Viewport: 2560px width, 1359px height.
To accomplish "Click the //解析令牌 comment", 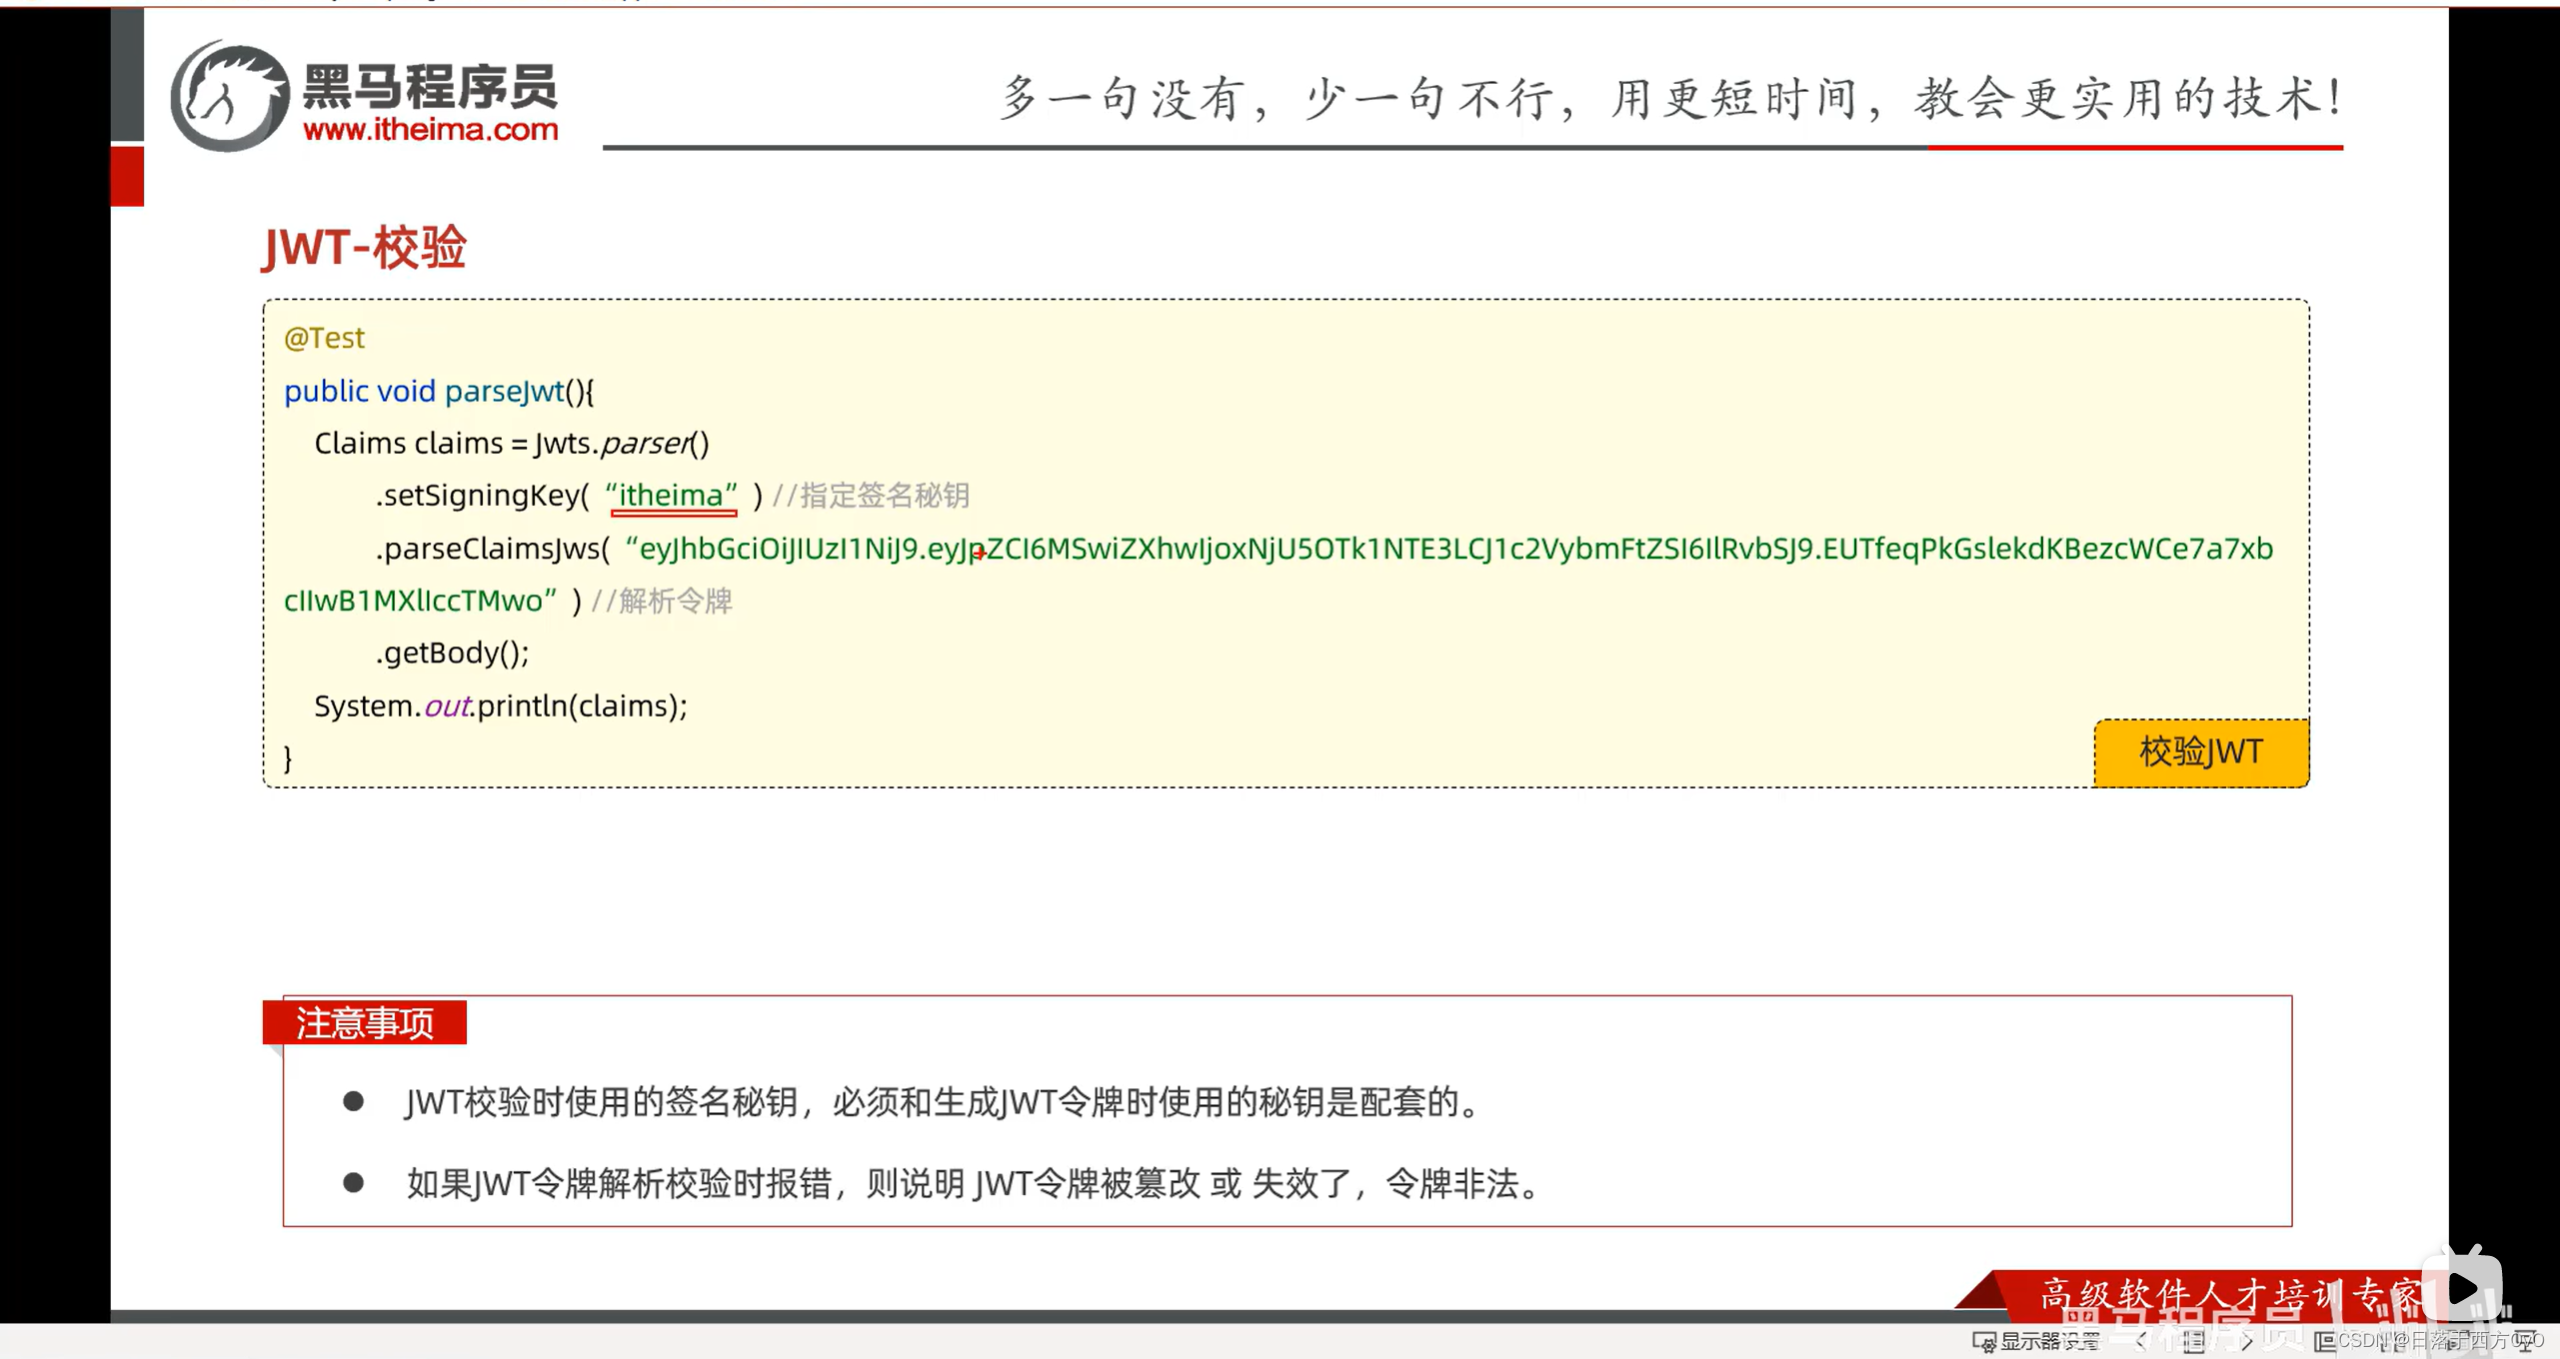I will (662, 600).
